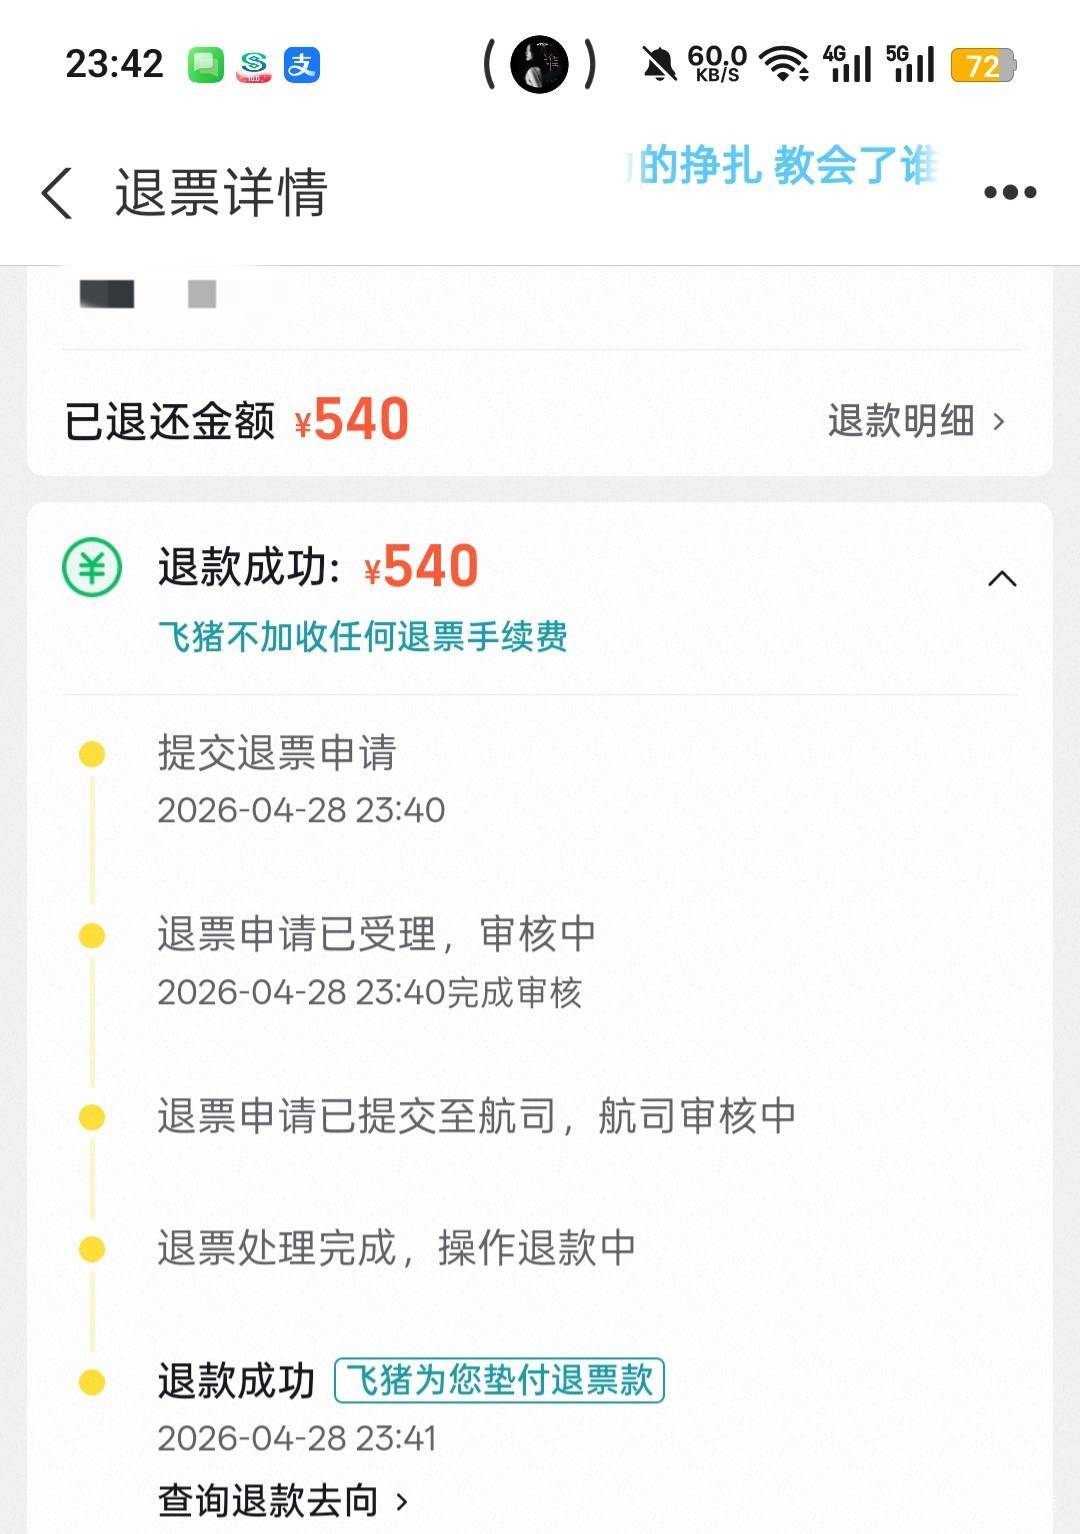This screenshot has height=1534, width=1080.
Task: Tap the chevron next to 退款明细
Action: tap(998, 422)
